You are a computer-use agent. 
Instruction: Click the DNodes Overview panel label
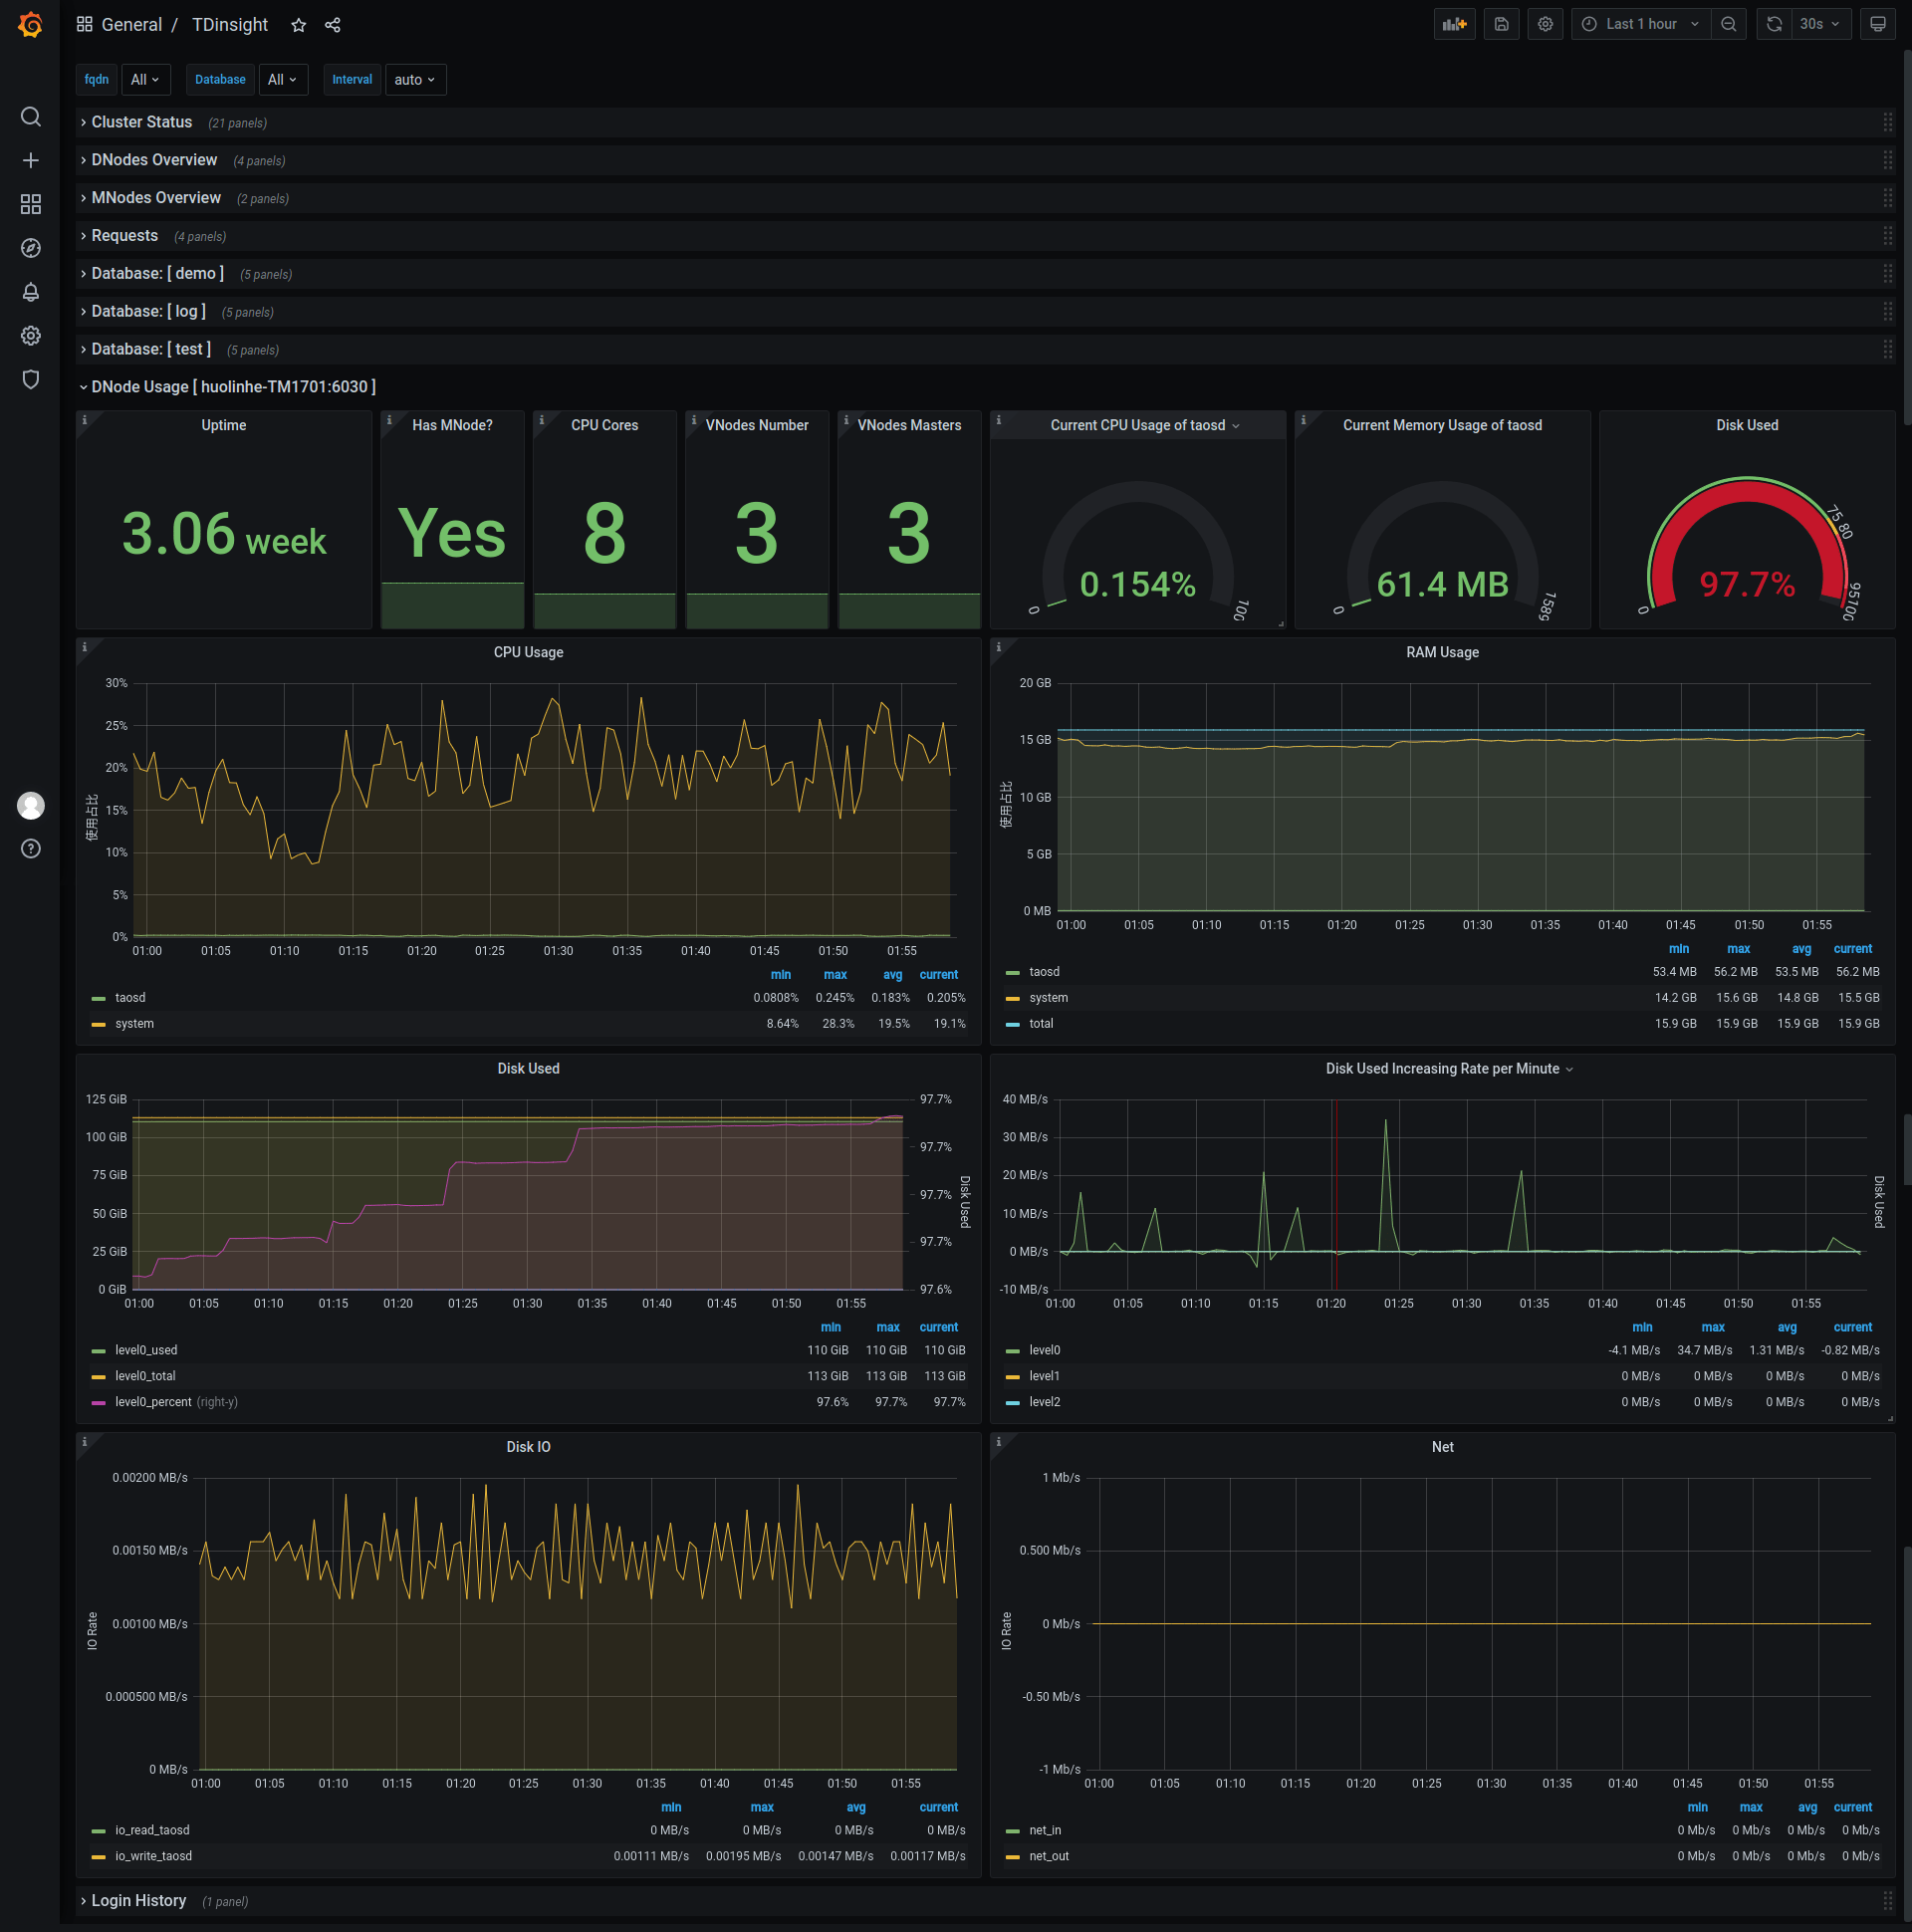pos(157,159)
